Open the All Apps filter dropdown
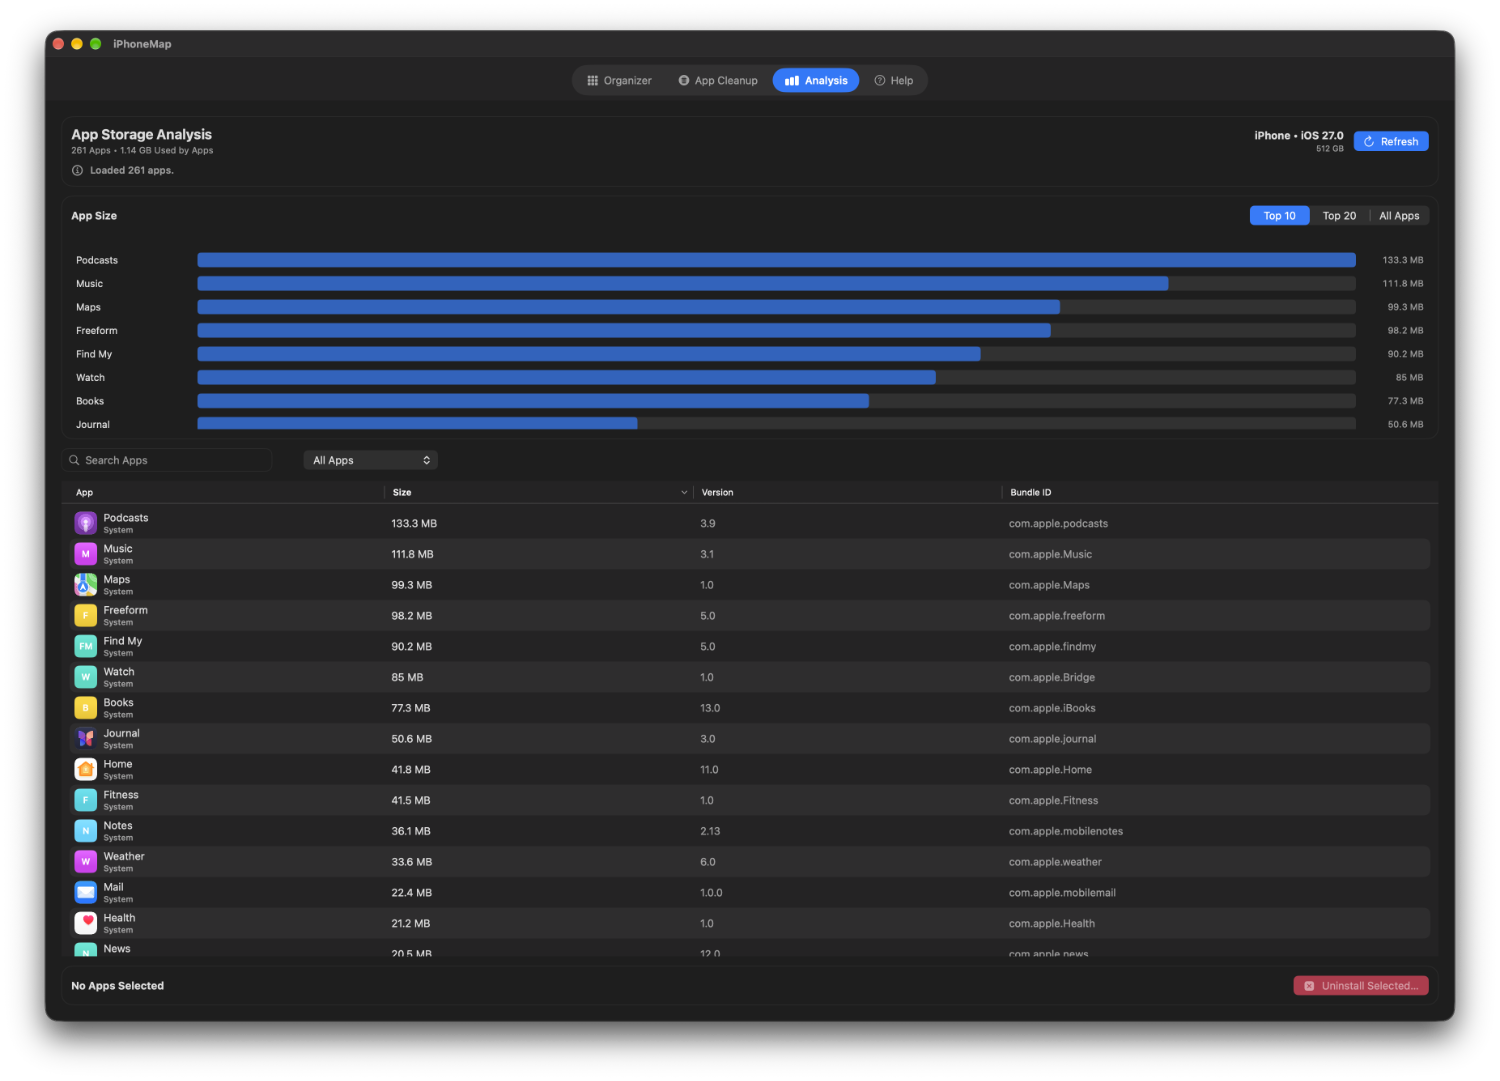The width and height of the screenshot is (1500, 1081). 371,460
